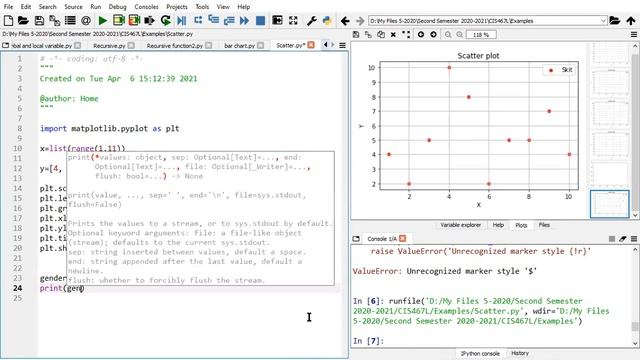The image size is (640, 360).
Task: Step out of function in debugger
Action: coord(229,20)
